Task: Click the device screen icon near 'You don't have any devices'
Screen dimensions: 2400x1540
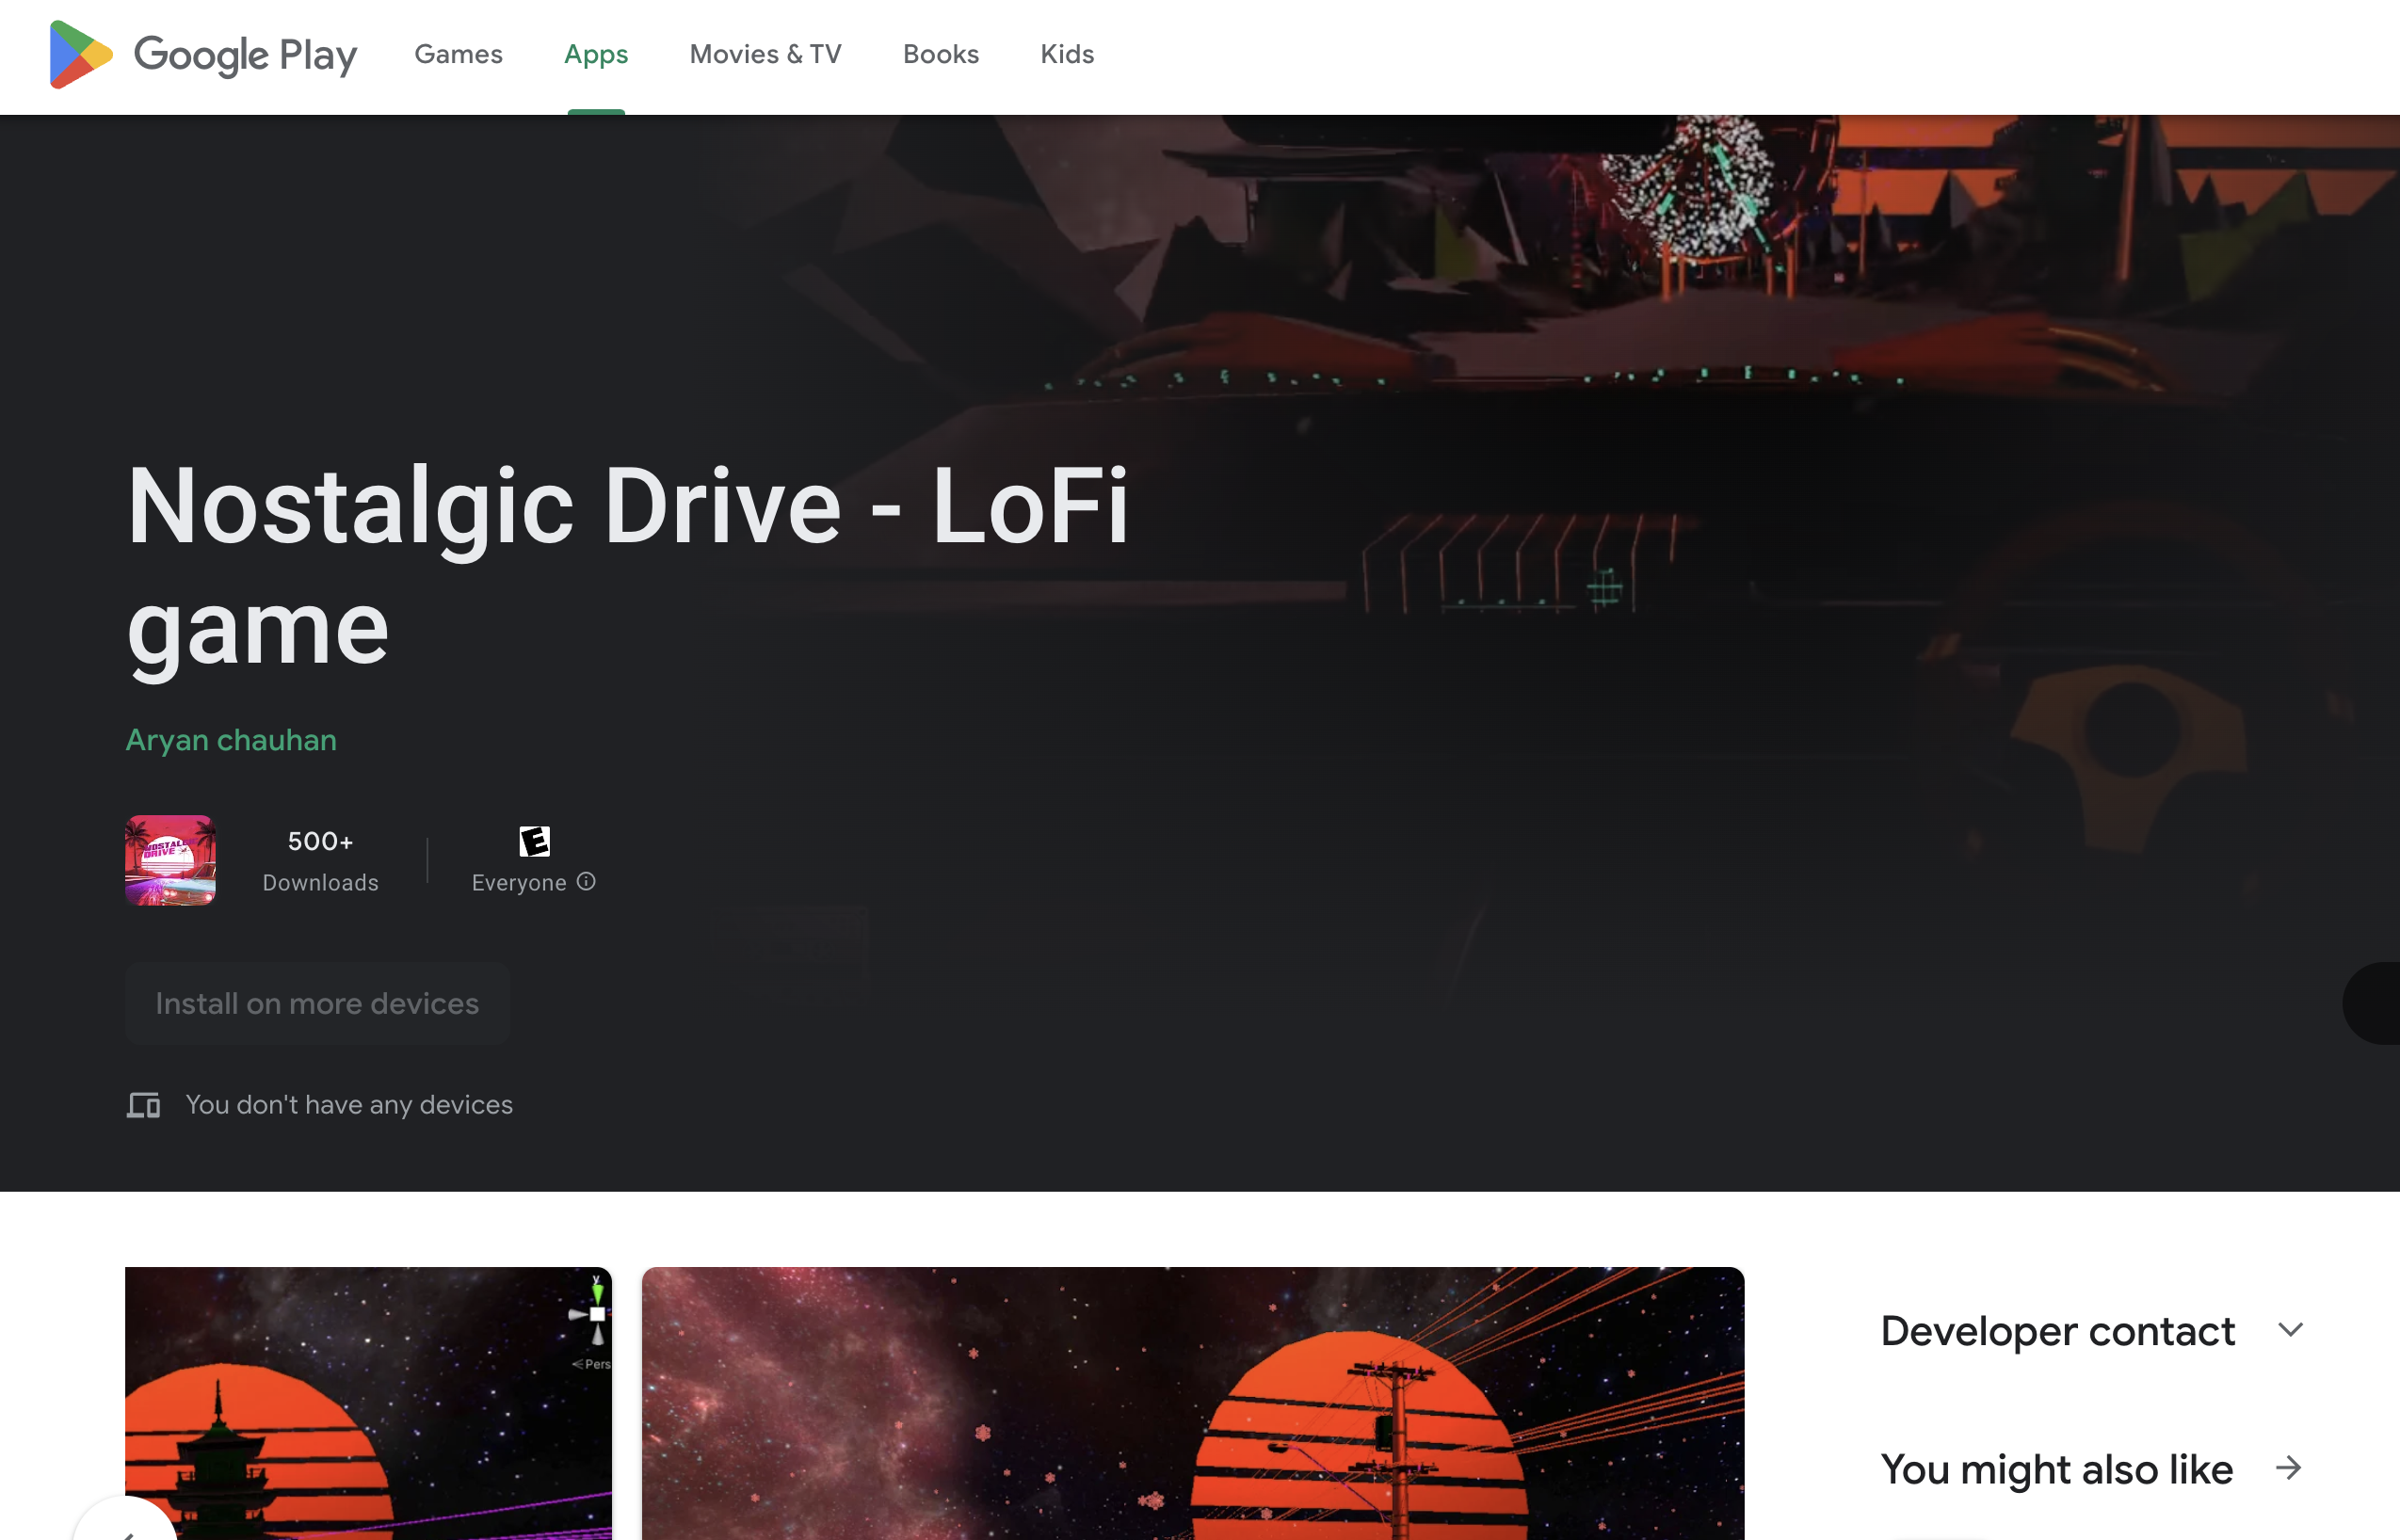Action: point(143,1103)
